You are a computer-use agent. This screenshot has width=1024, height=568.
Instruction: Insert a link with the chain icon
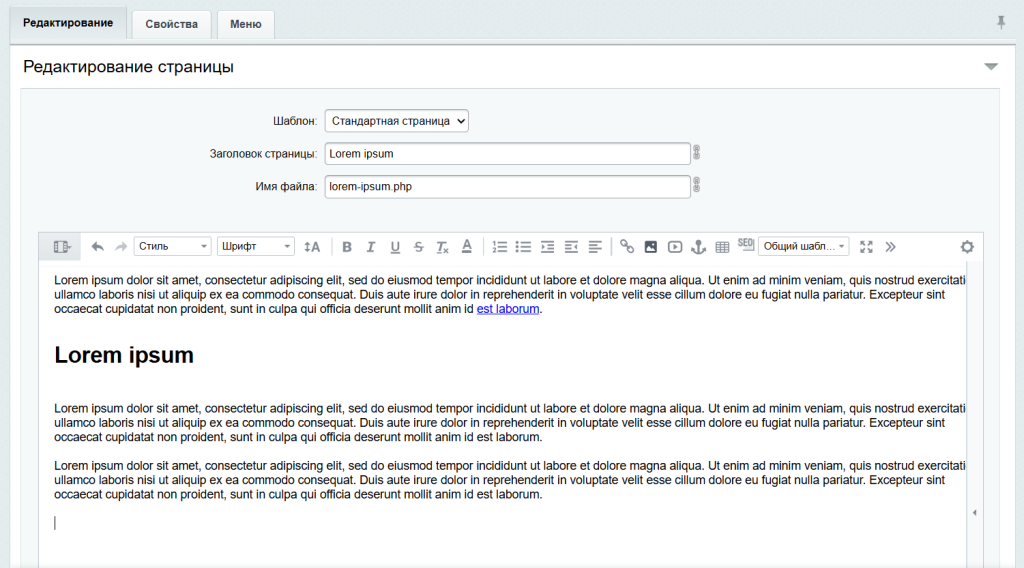point(627,247)
